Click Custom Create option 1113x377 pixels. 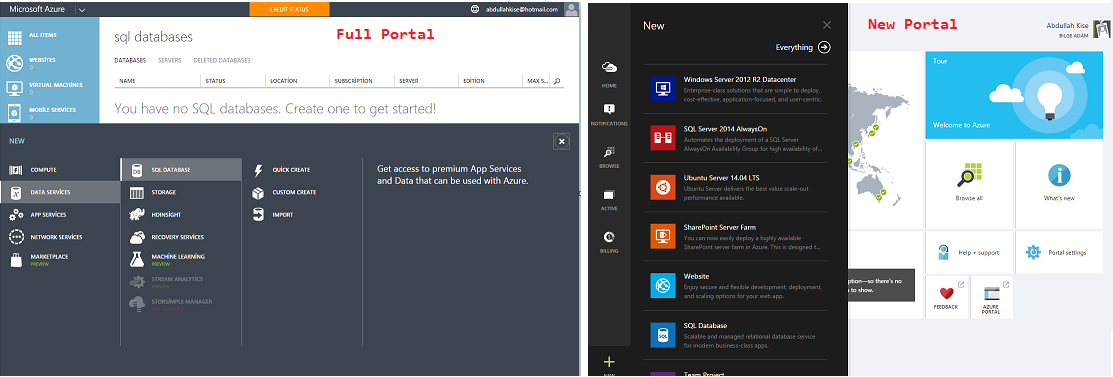point(285,192)
